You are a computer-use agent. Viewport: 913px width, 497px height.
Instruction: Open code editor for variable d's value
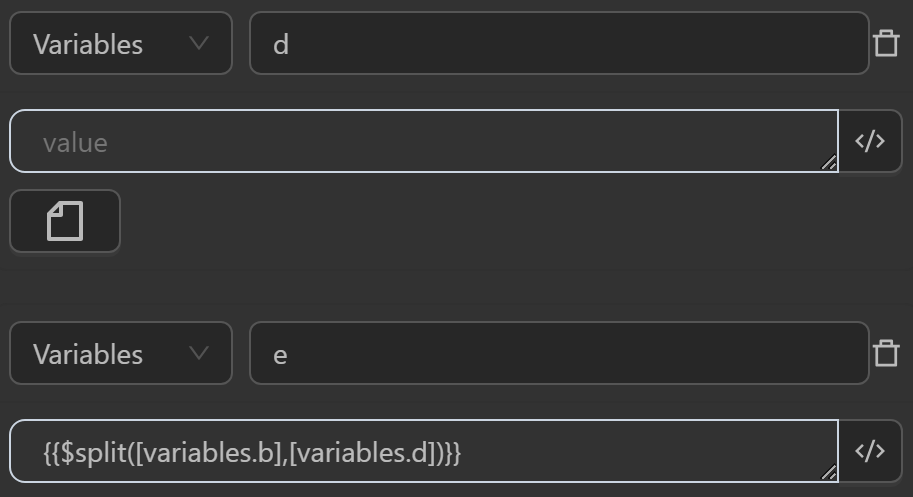[870, 142]
